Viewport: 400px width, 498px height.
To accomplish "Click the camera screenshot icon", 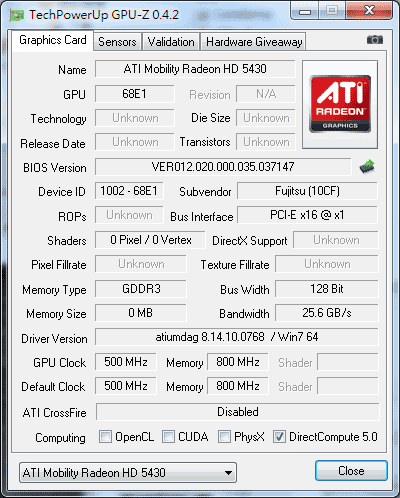I will pyautogui.click(x=375, y=40).
